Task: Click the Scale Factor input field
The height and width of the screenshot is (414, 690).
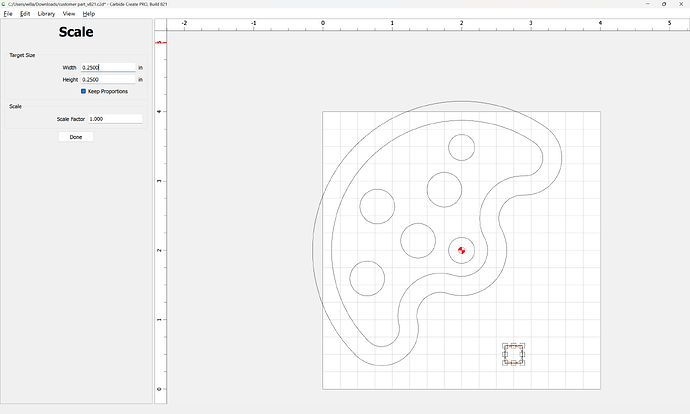Action: pos(115,118)
